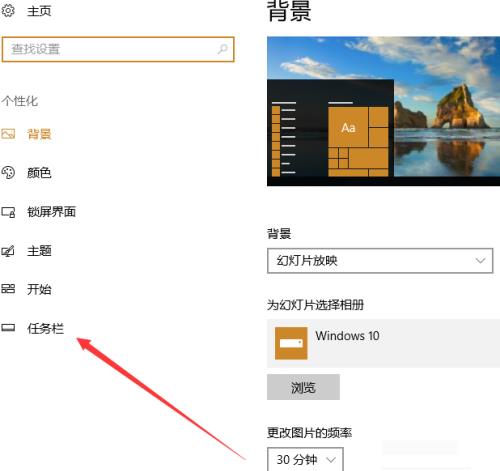Viewport: 500px width, 471px height.
Task: Click the 开始 tiles icon
Action: [8, 289]
